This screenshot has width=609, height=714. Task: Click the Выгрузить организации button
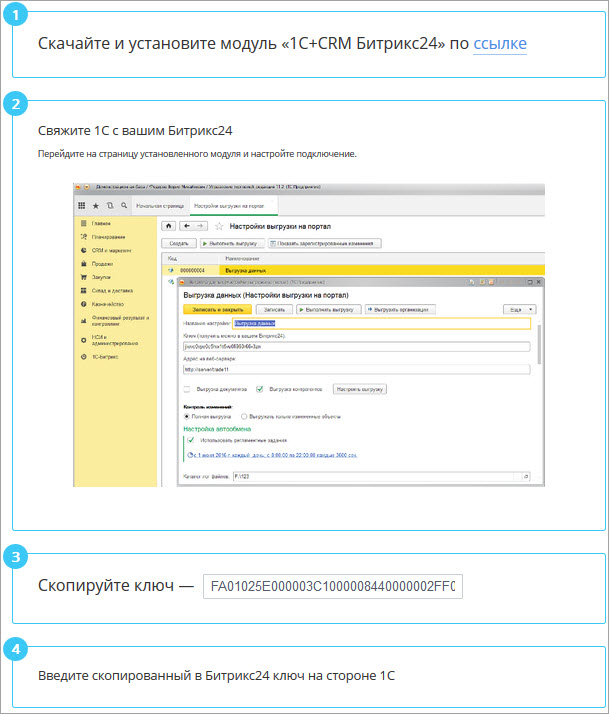[x=400, y=310]
